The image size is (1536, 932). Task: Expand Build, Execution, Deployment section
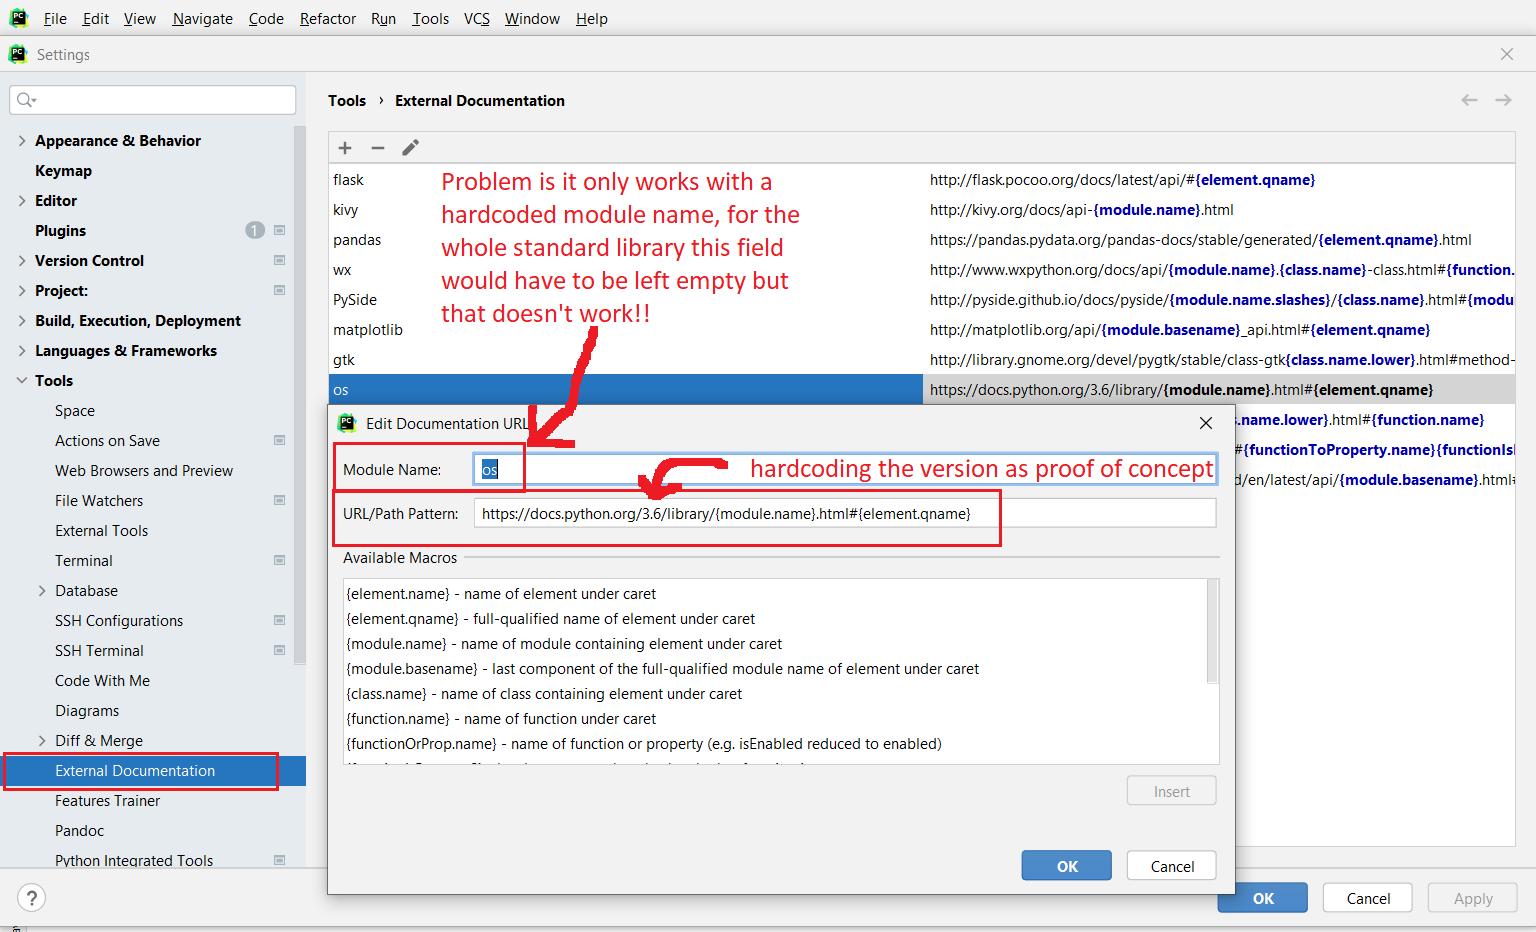pyautogui.click(x=22, y=321)
